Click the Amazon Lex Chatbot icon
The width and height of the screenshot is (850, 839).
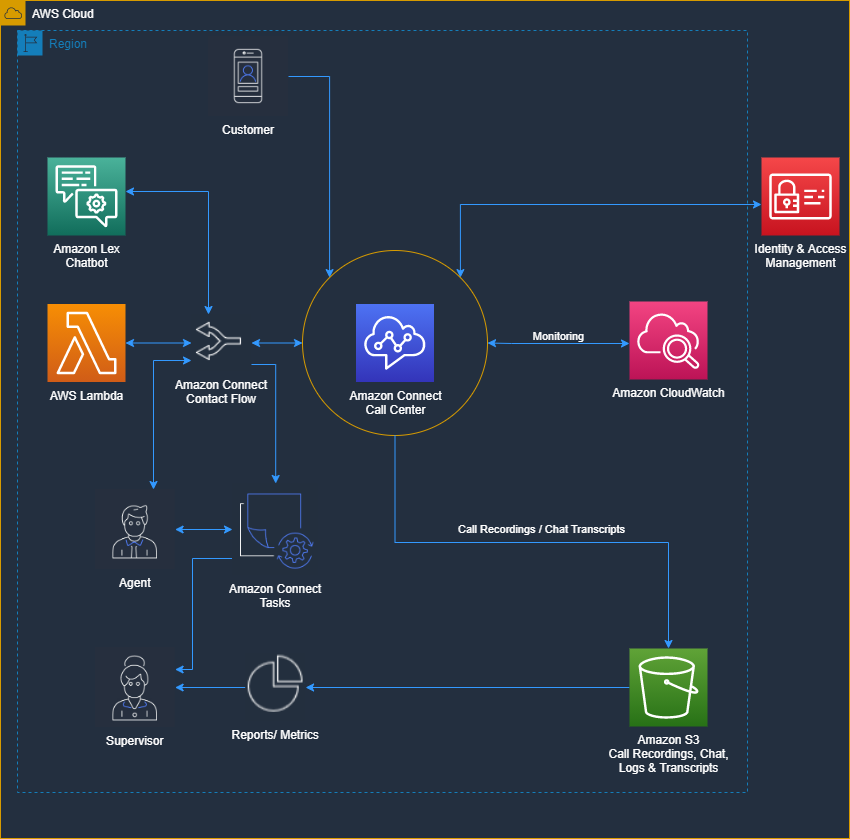point(86,196)
